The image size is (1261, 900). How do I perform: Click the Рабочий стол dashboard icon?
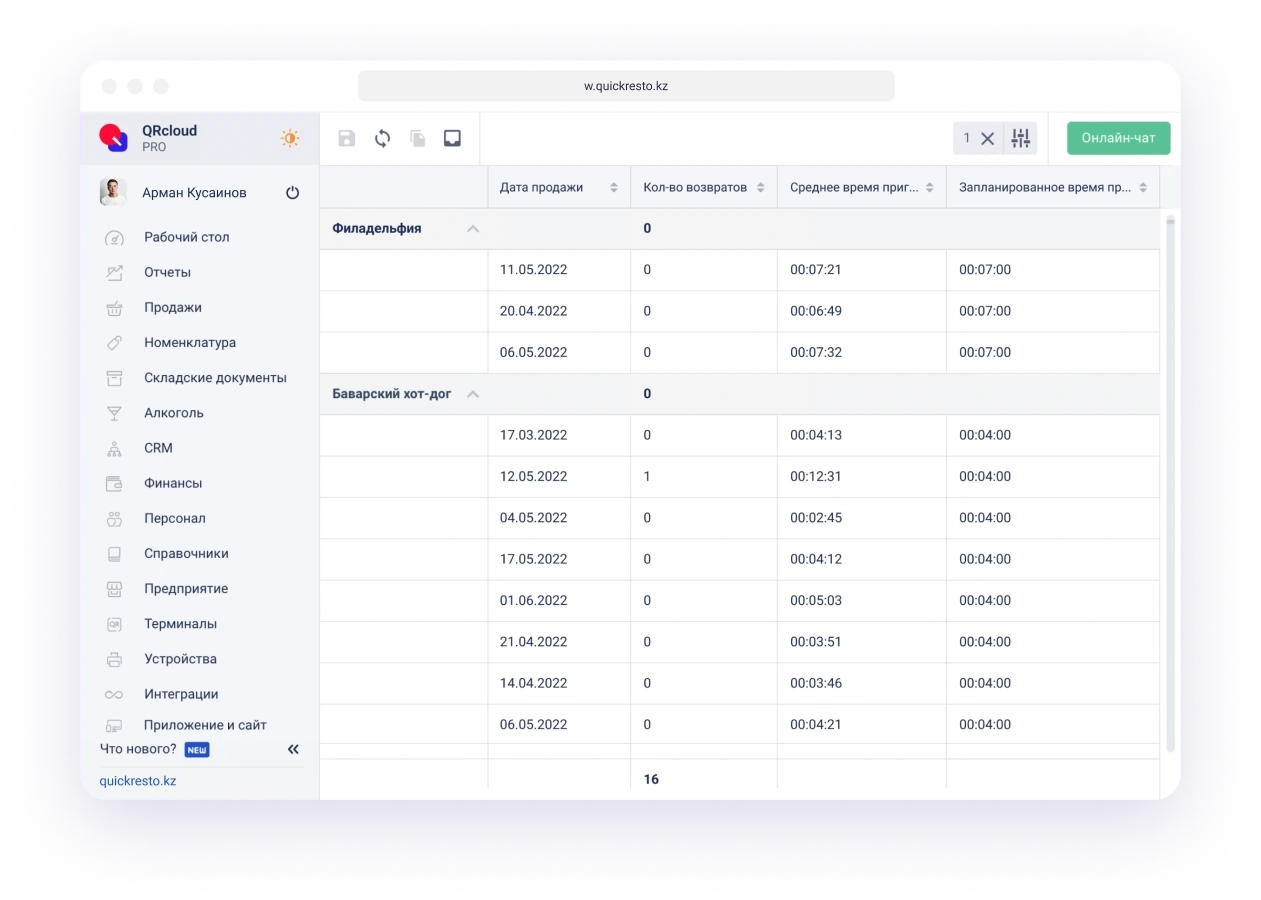(x=113, y=237)
